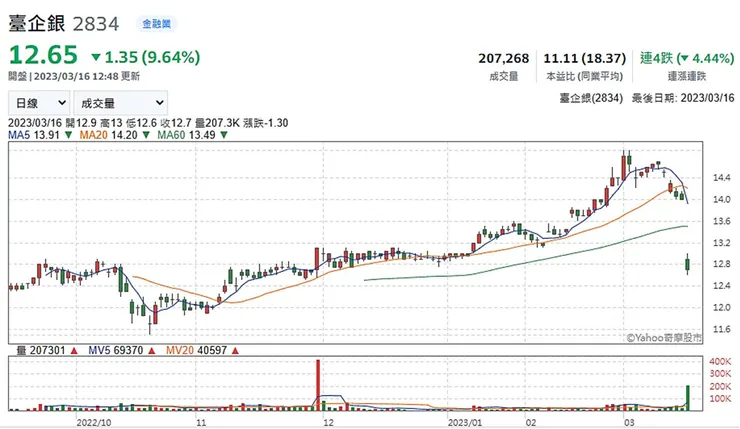Click the 最後日期: 2023/03/16 text

coord(683,98)
